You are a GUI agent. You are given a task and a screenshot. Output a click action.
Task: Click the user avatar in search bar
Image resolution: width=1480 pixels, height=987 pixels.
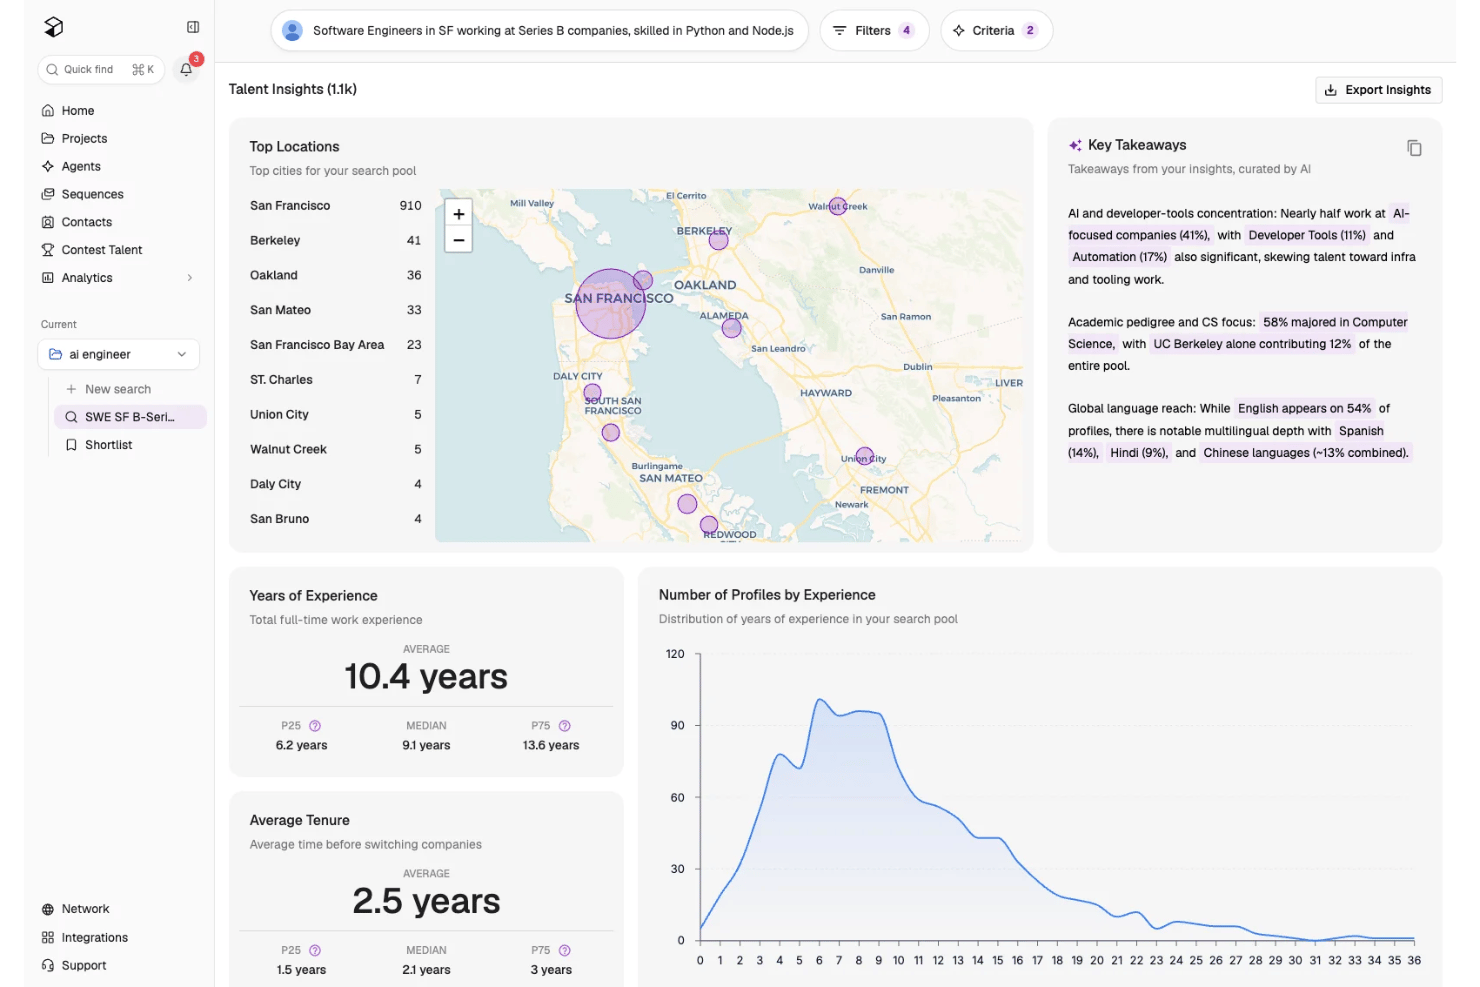[x=292, y=31]
